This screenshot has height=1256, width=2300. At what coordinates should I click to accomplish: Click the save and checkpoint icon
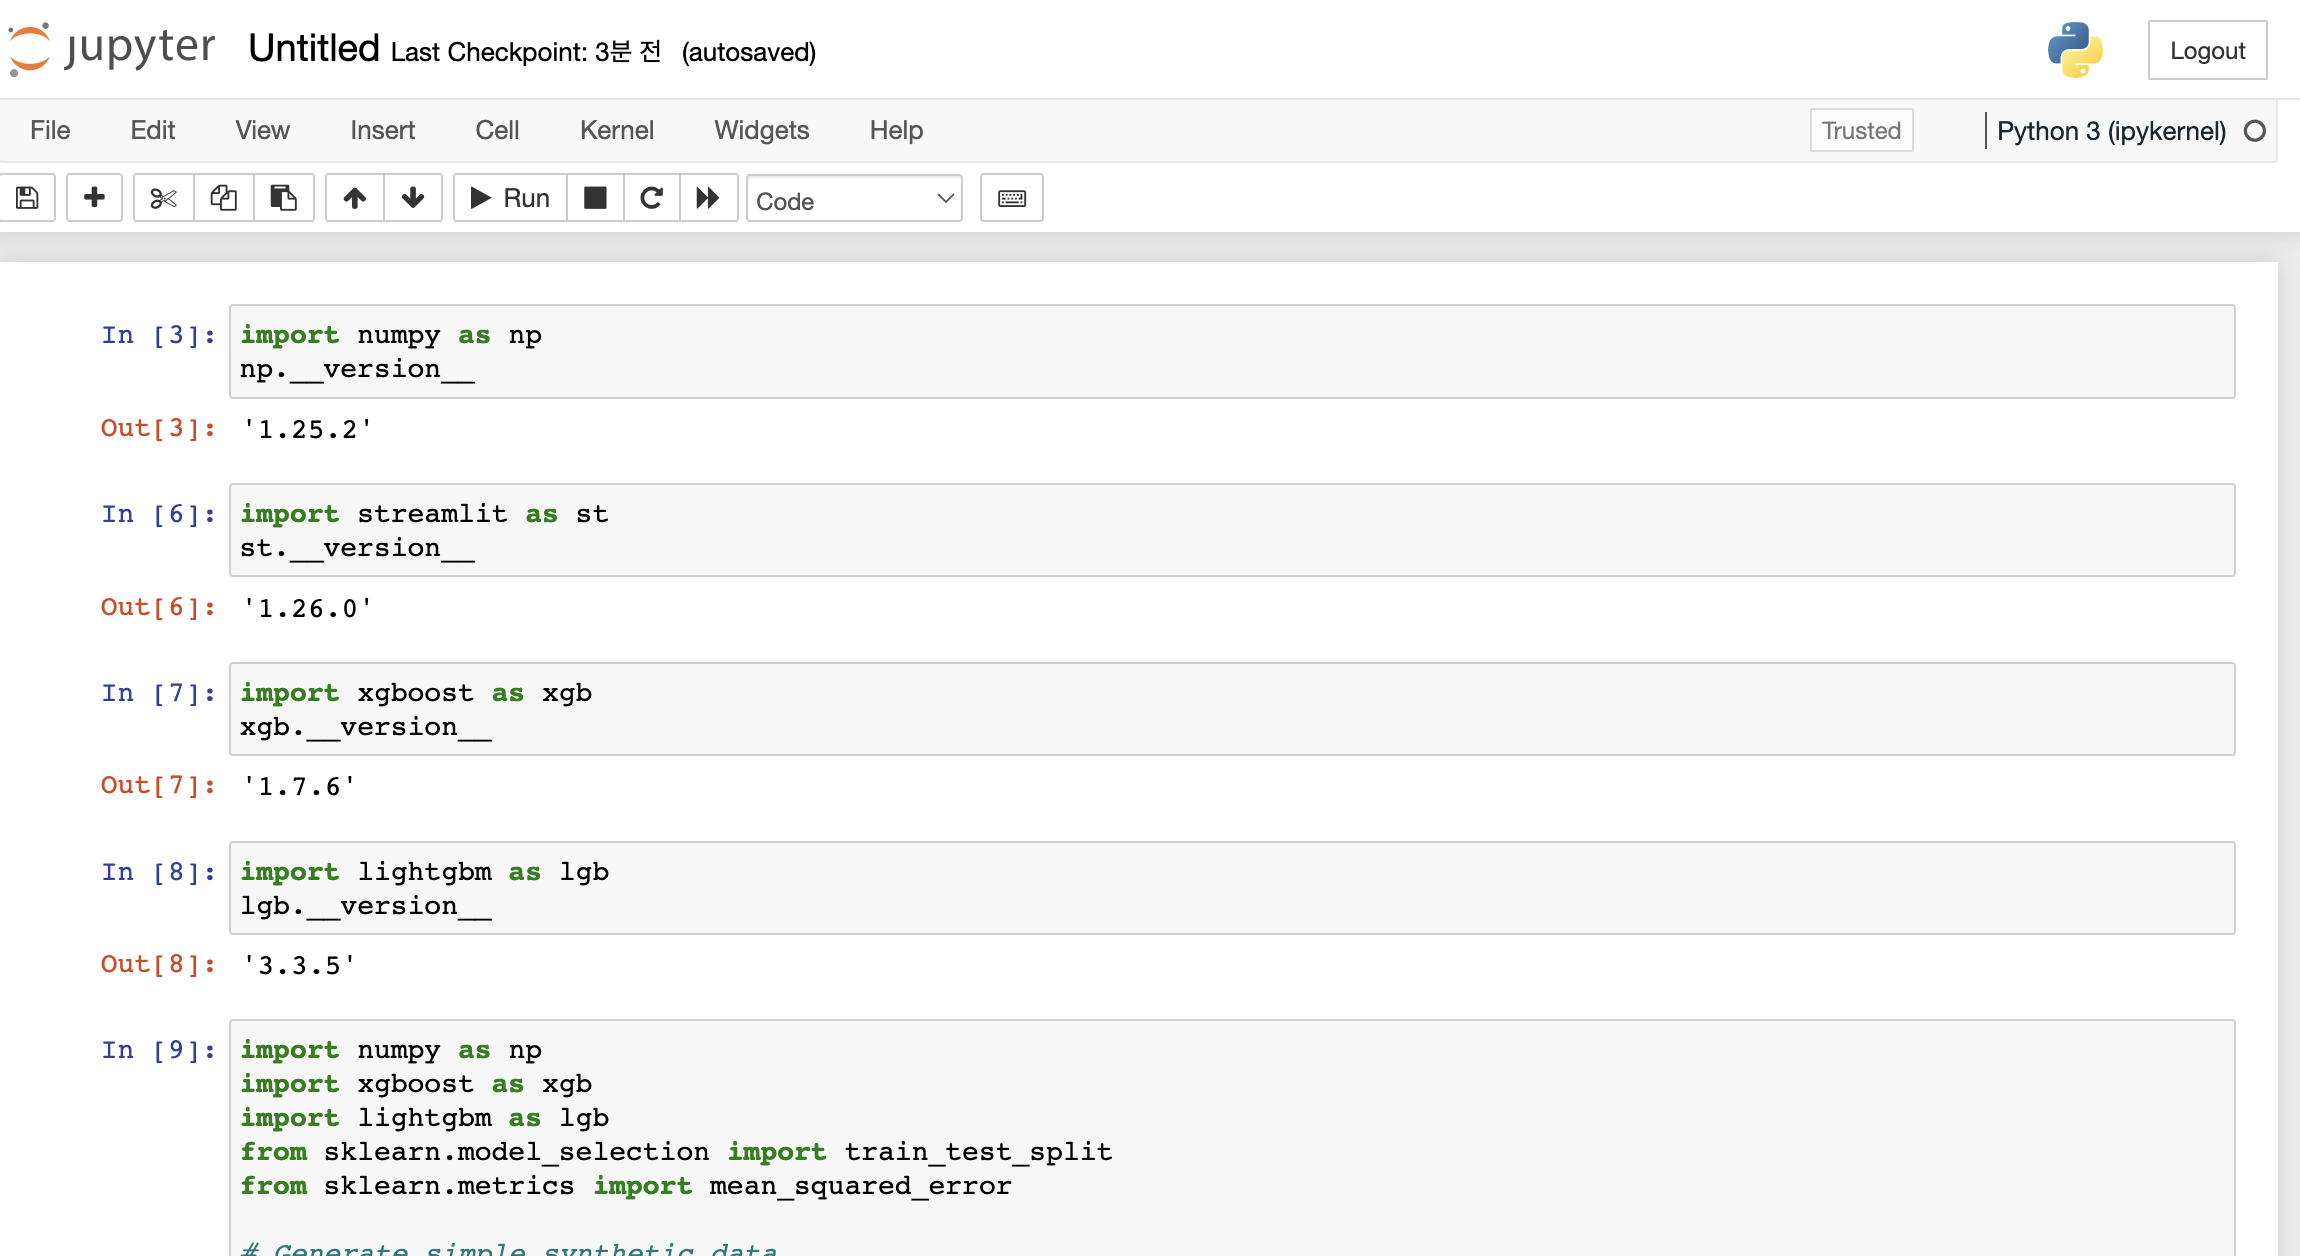click(x=27, y=198)
